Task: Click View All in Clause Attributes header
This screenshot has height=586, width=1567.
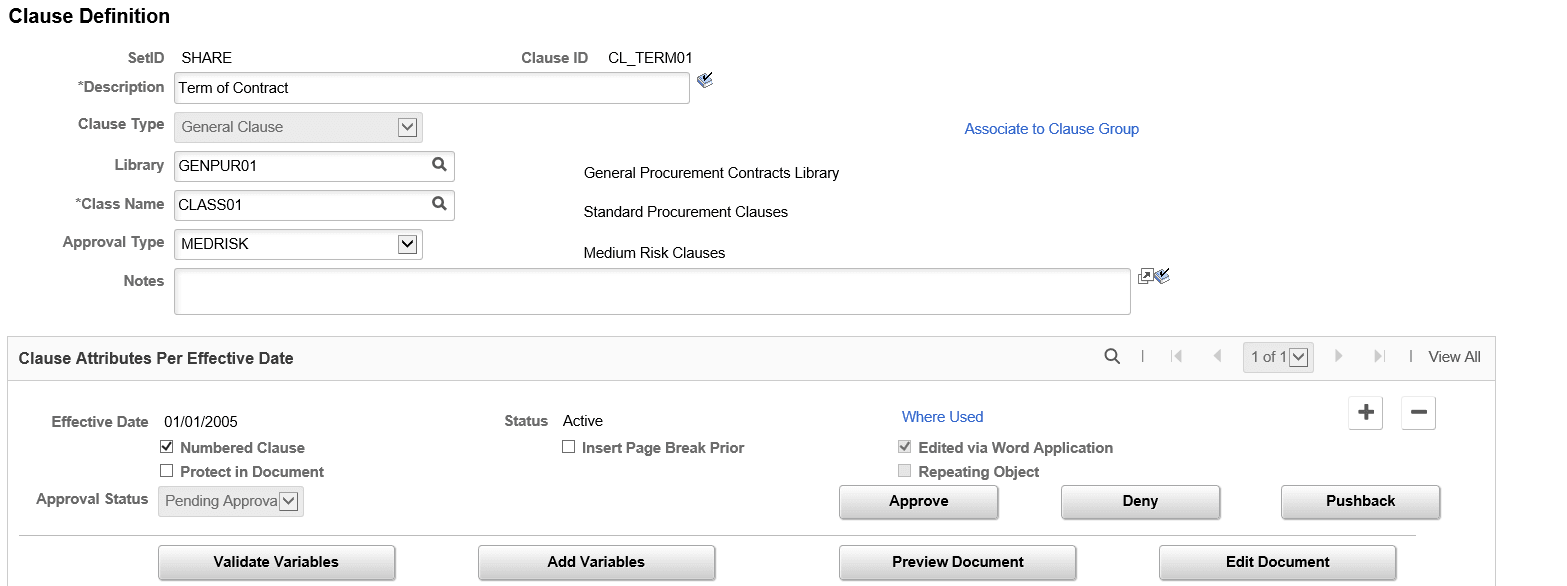Action: pos(1454,357)
